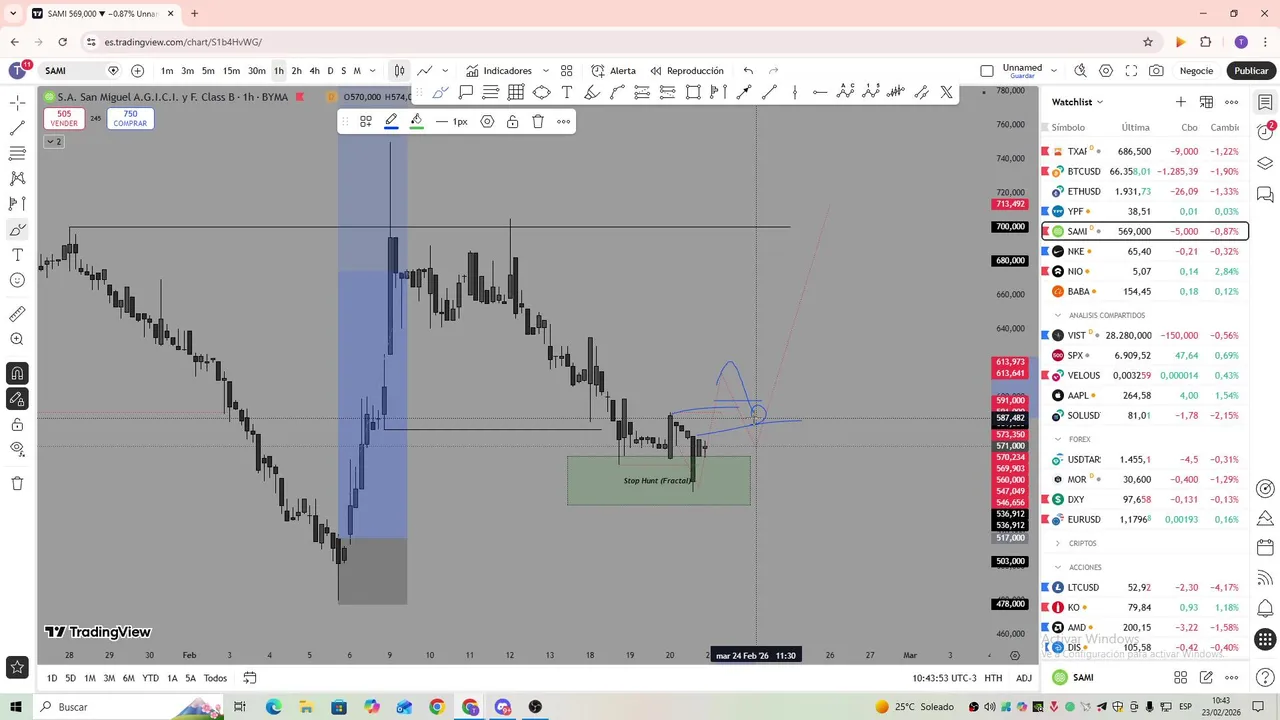The height and width of the screenshot is (720, 1280).
Task: Click the 505 Vender button
Action: [64, 118]
